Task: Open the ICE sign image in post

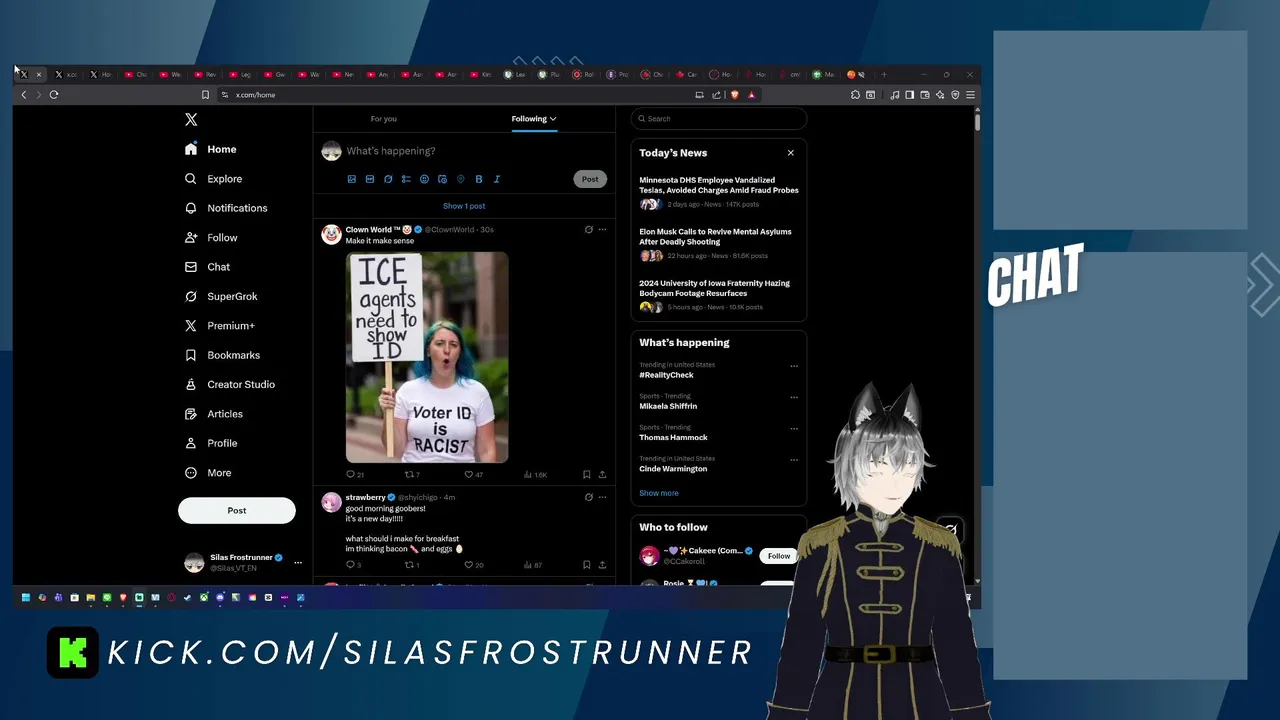Action: click(427, 357)
